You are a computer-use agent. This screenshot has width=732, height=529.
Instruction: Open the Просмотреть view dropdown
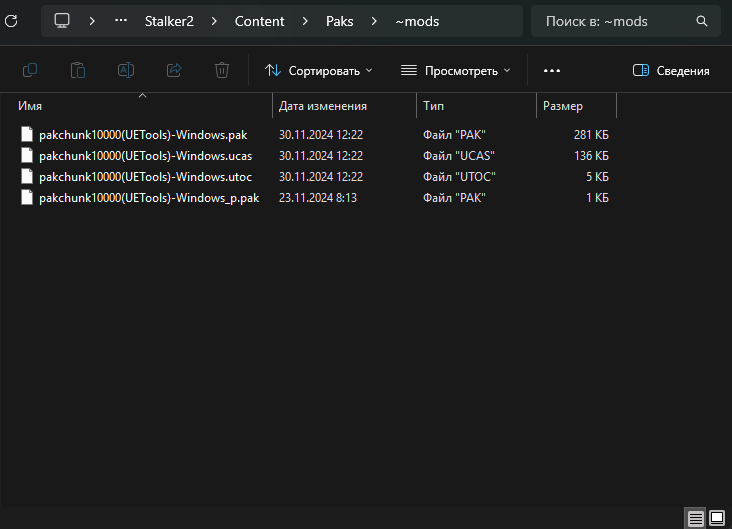coord(455,71)
